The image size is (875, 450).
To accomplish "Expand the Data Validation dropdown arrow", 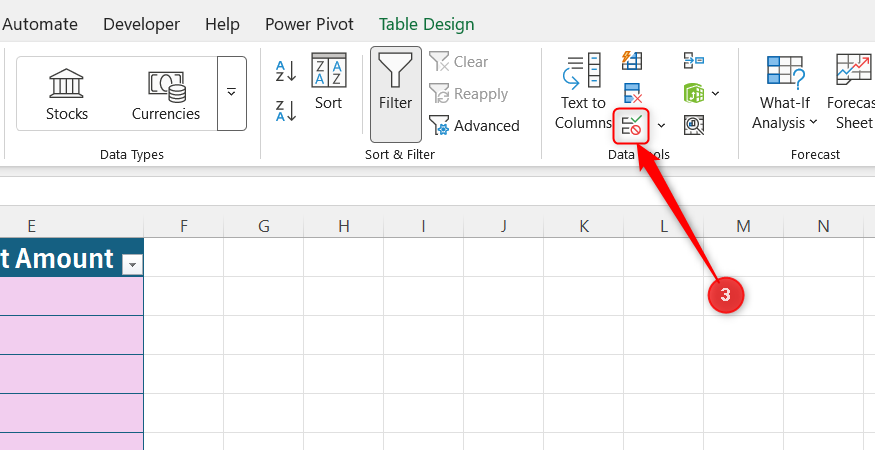I will [661, 126].
